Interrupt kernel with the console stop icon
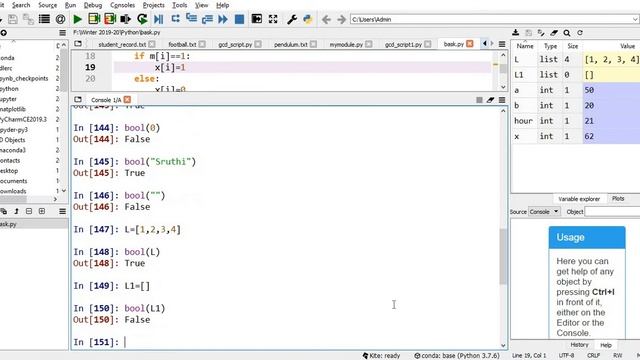 coord(479,100)
